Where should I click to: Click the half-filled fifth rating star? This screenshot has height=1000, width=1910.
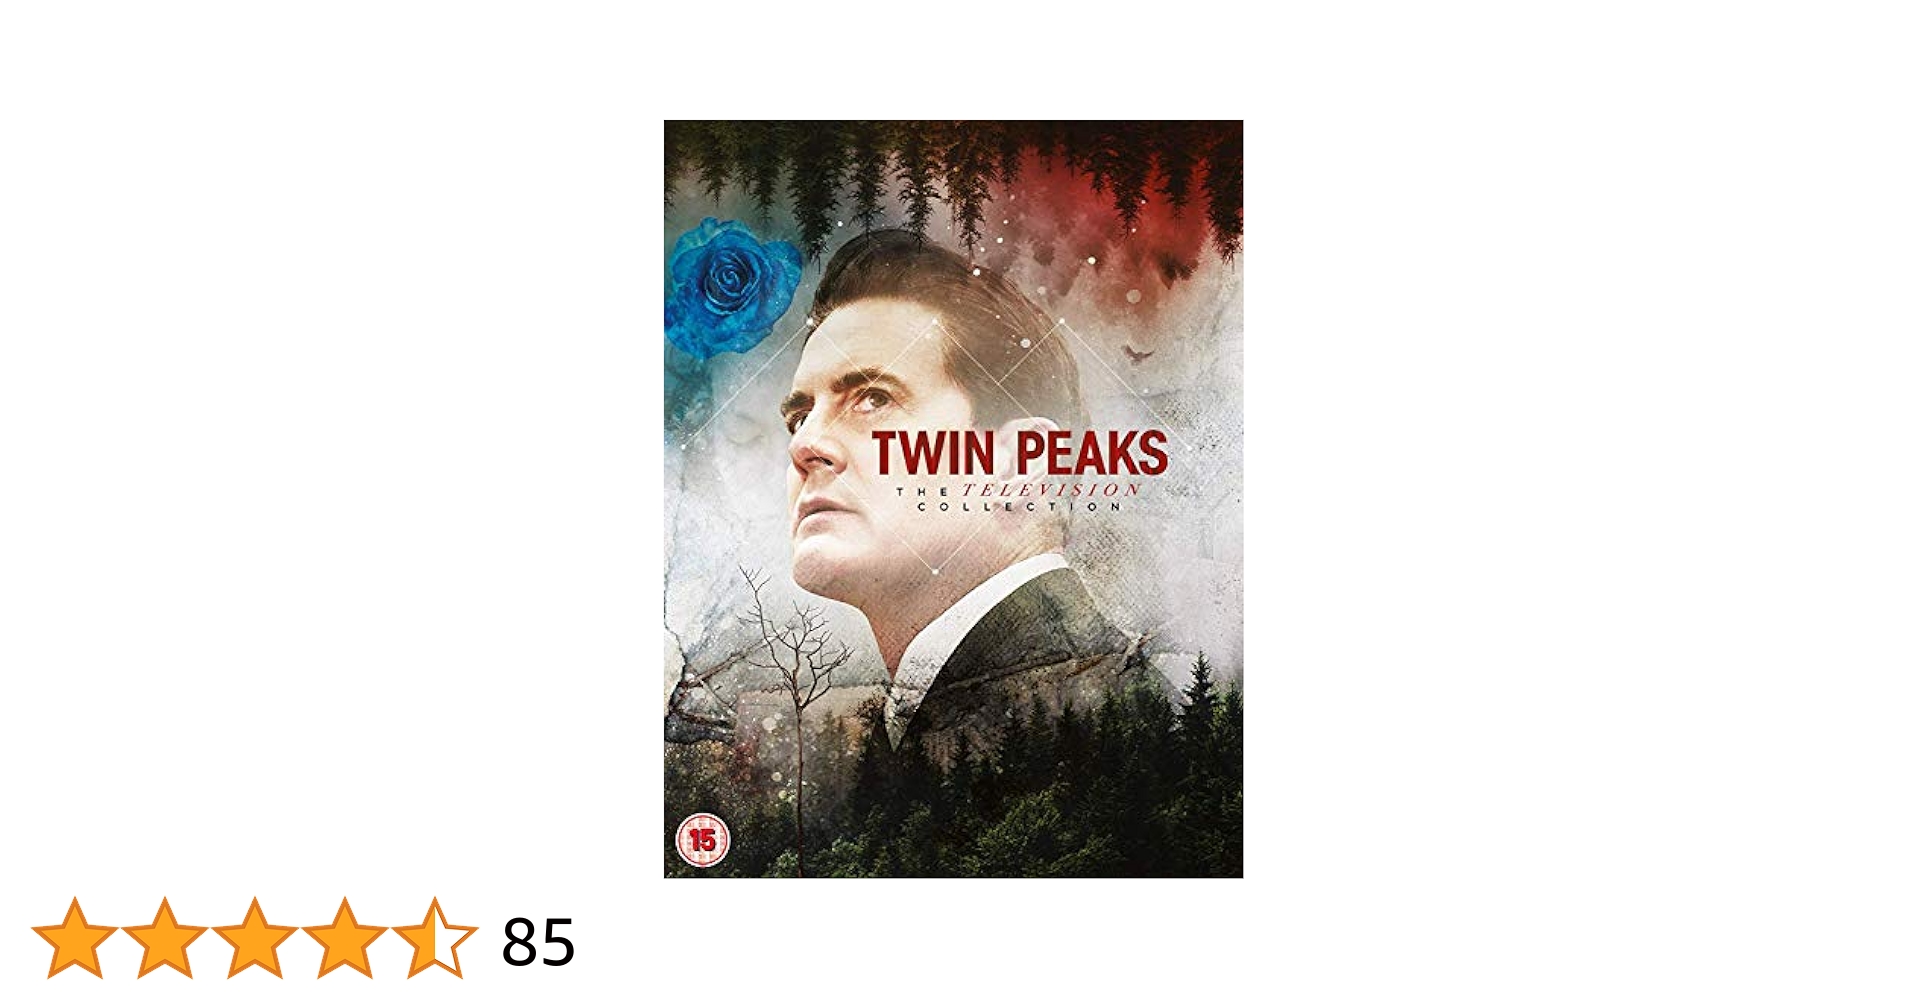[x=435, y=938]
